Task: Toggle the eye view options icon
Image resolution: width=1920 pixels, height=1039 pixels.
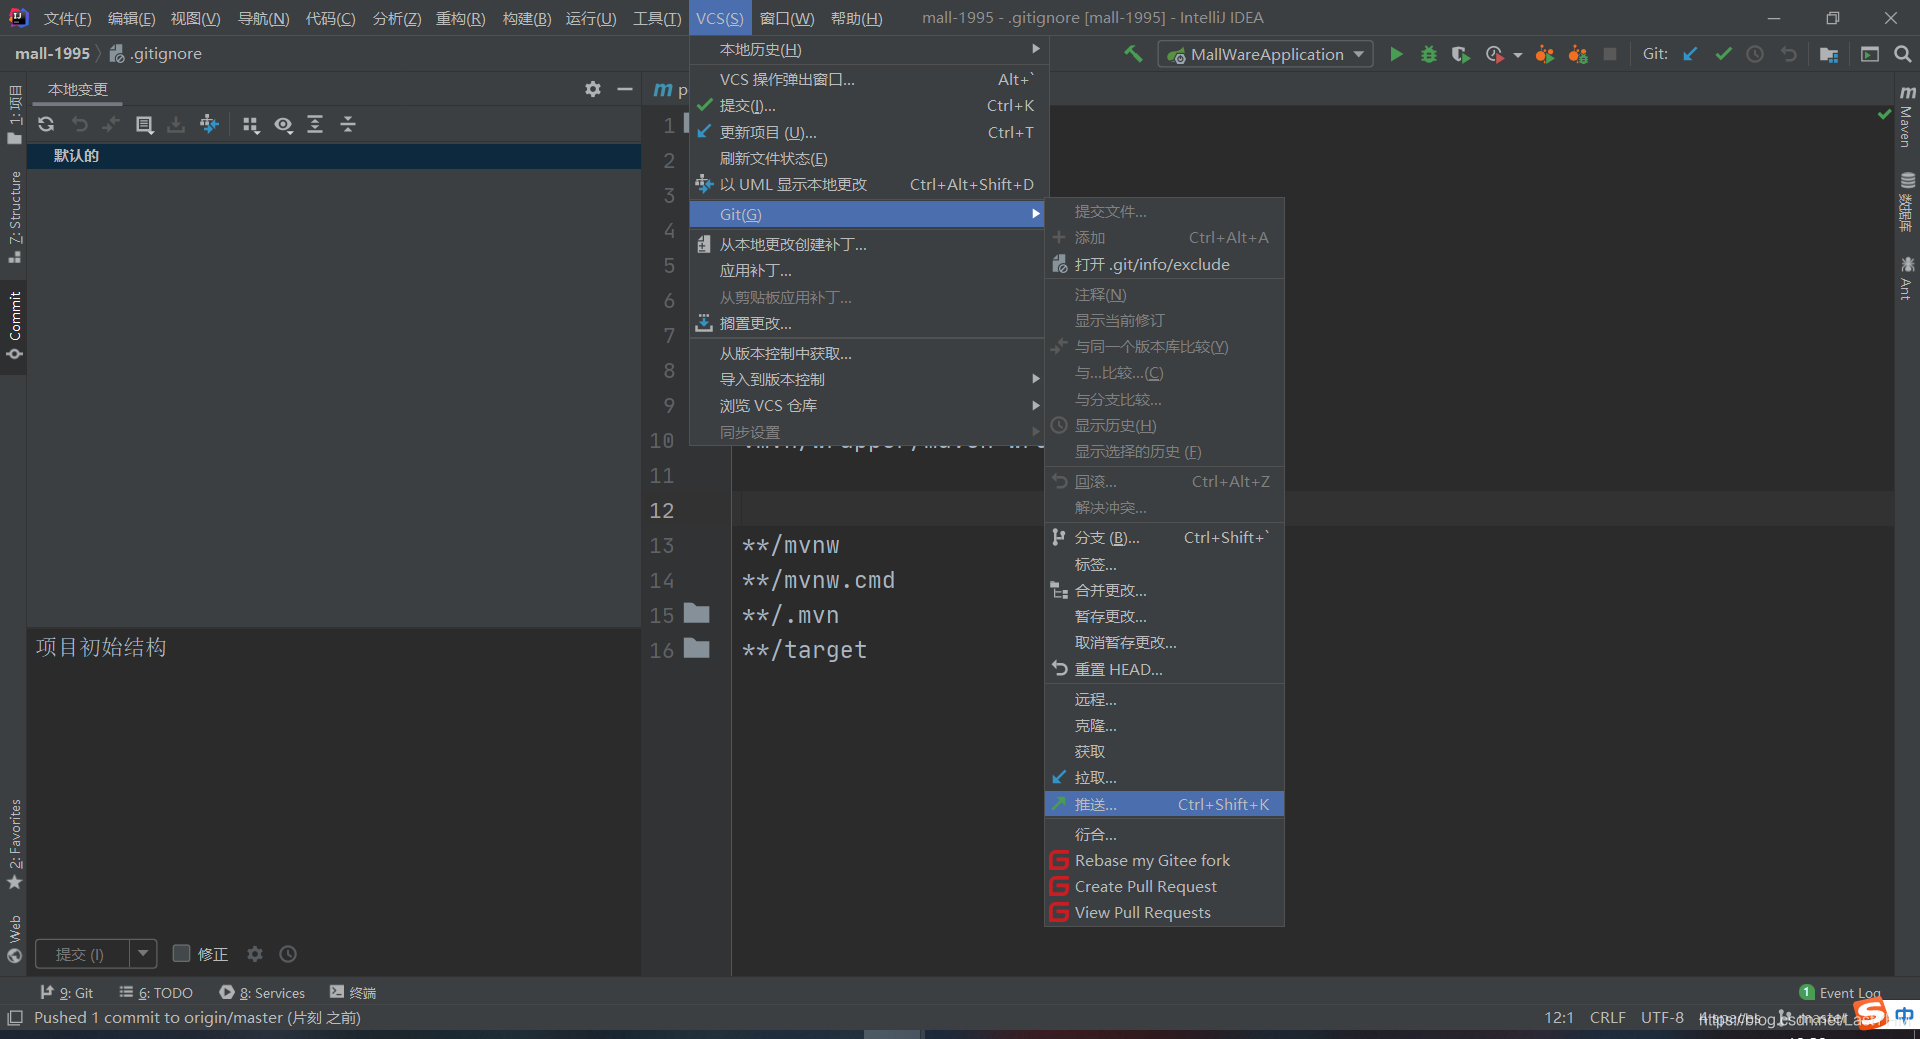Action: coord(284,124)
